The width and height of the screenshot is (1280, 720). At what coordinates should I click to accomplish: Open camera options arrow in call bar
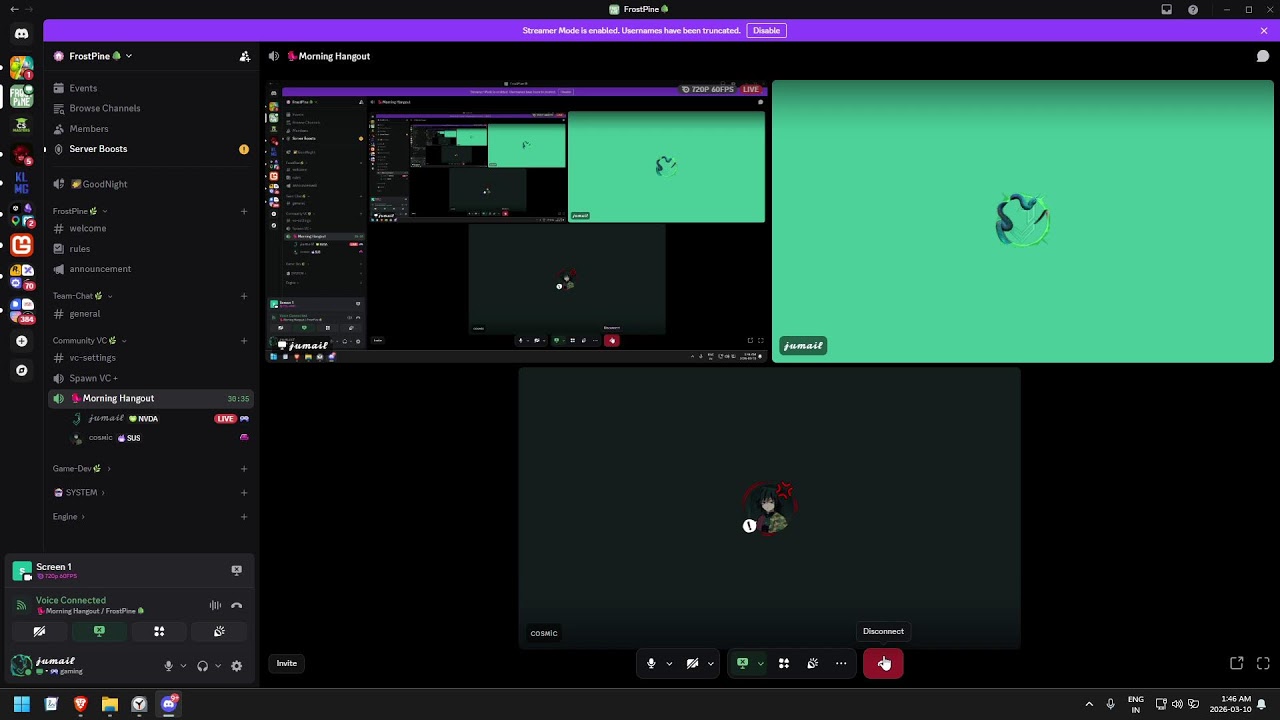711,663
